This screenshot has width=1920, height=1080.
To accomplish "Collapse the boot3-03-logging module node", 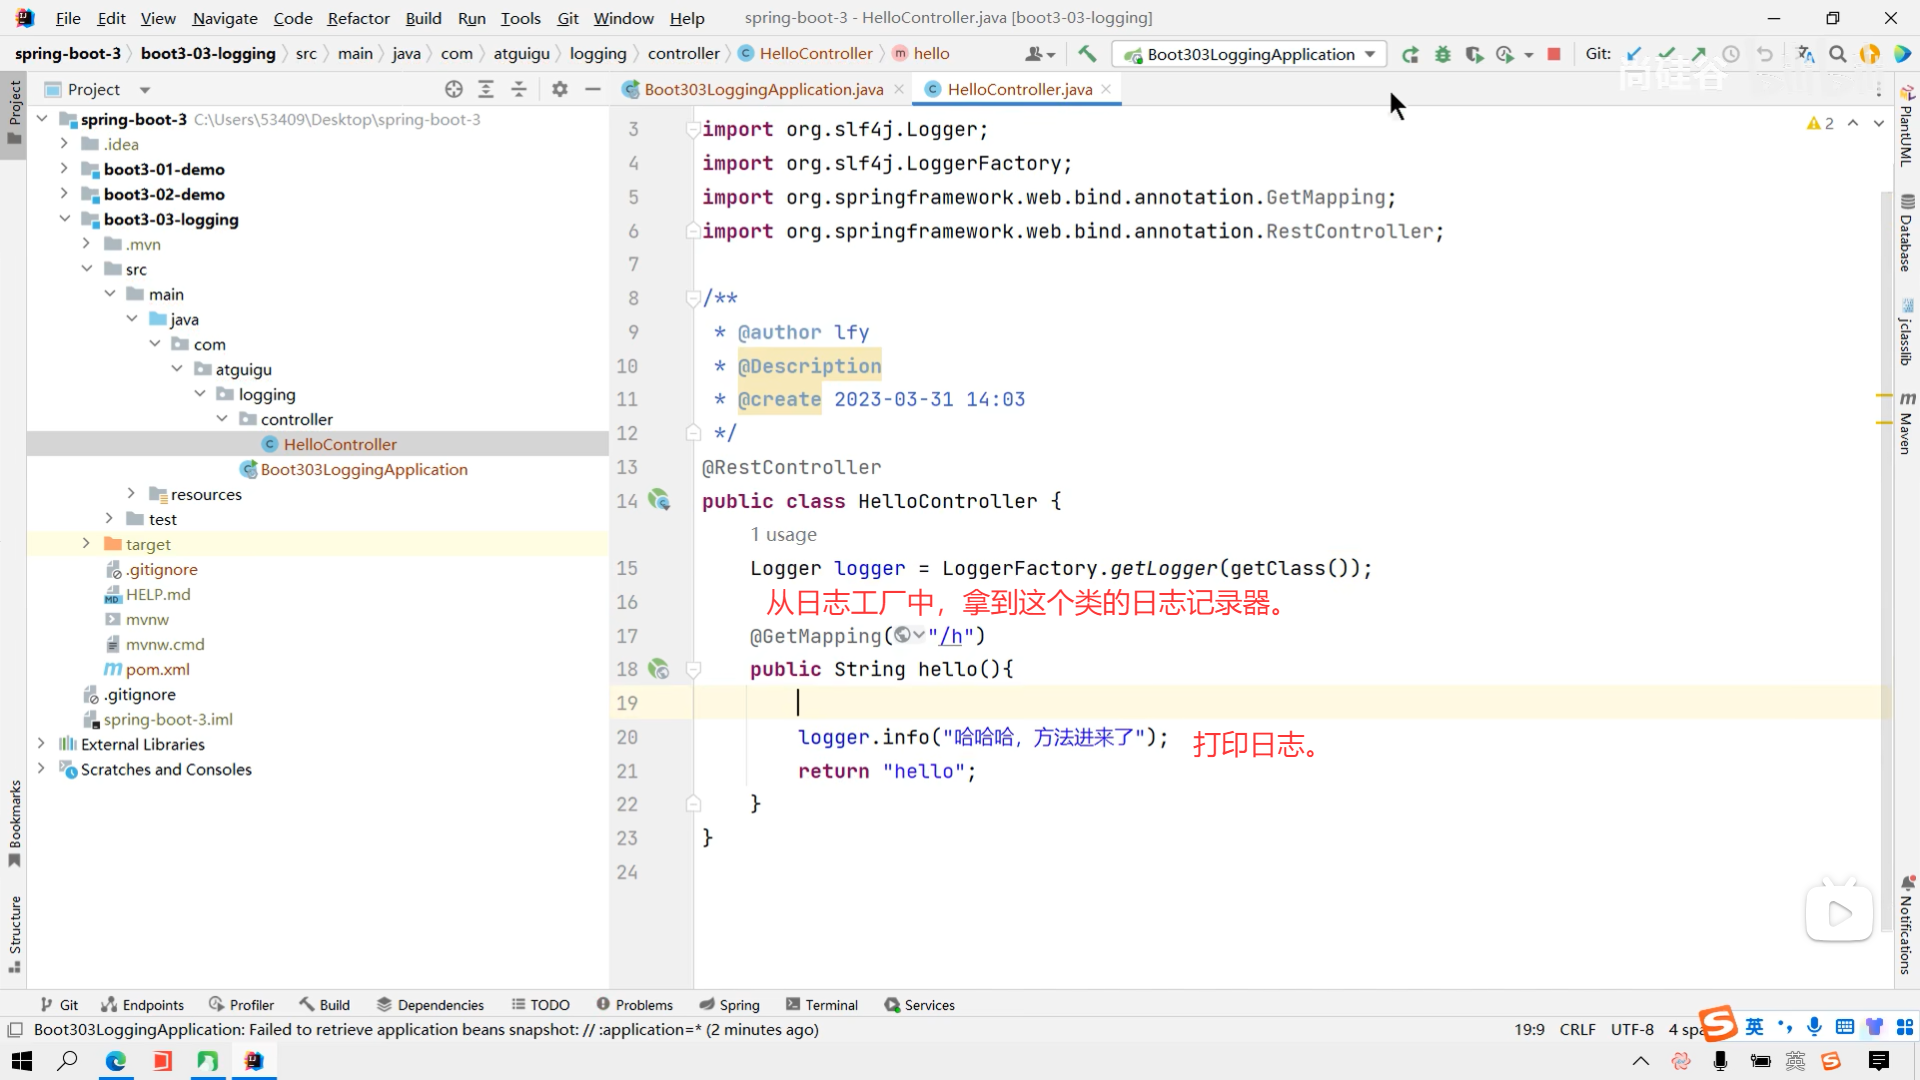I will coord(64,219).
